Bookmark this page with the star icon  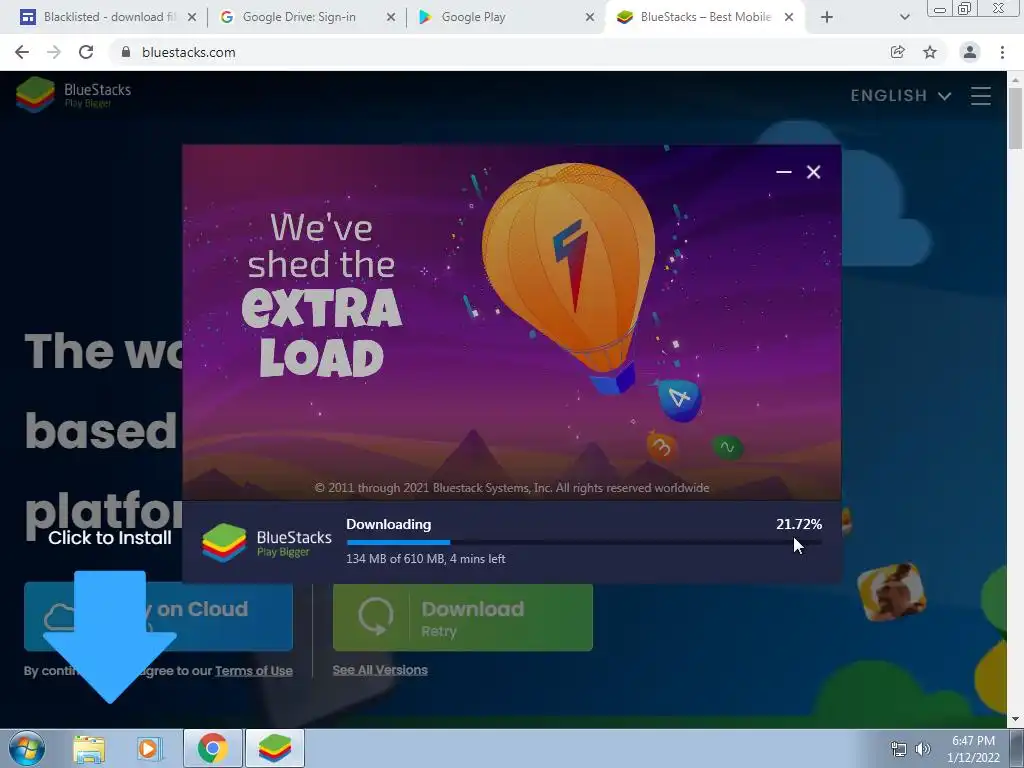click(930, 52)
